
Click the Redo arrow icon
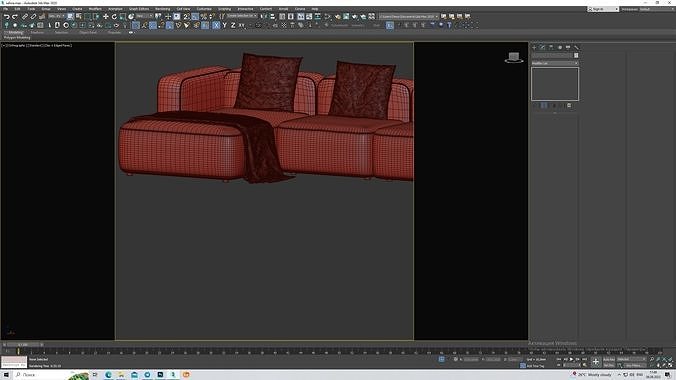tap(15, 16)
